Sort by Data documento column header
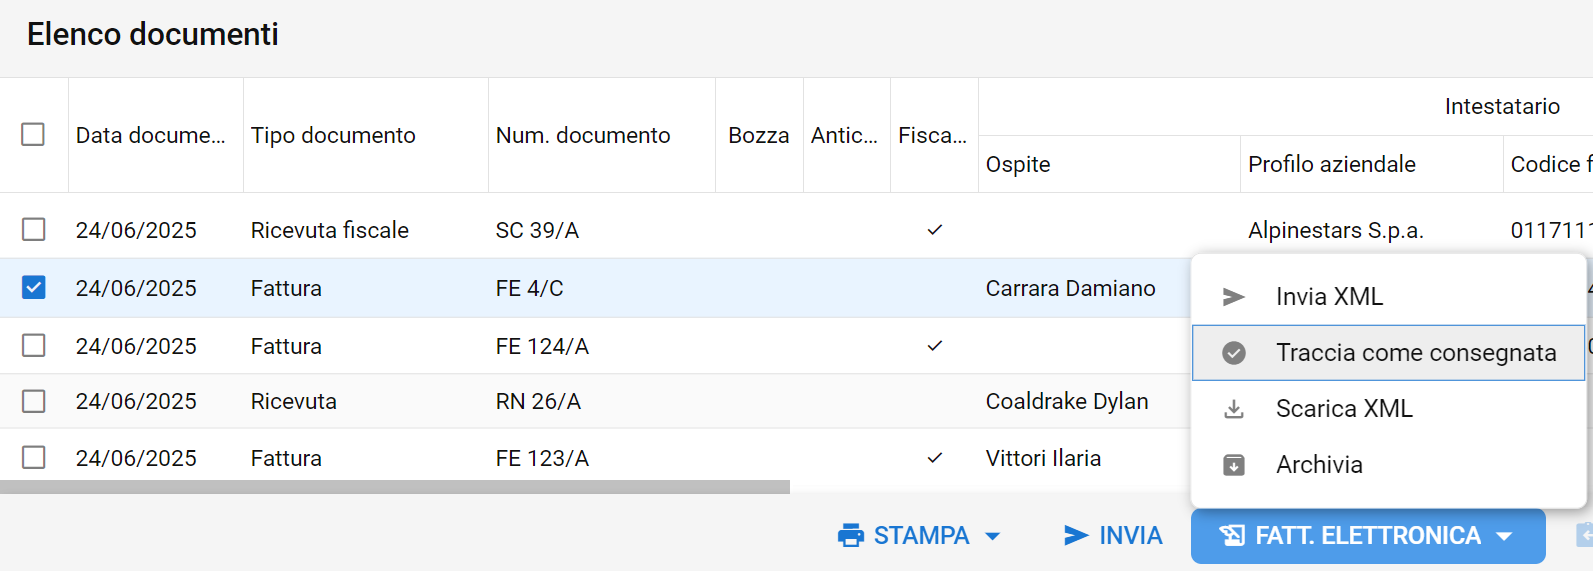1593x571 pixels. [151, 135]
